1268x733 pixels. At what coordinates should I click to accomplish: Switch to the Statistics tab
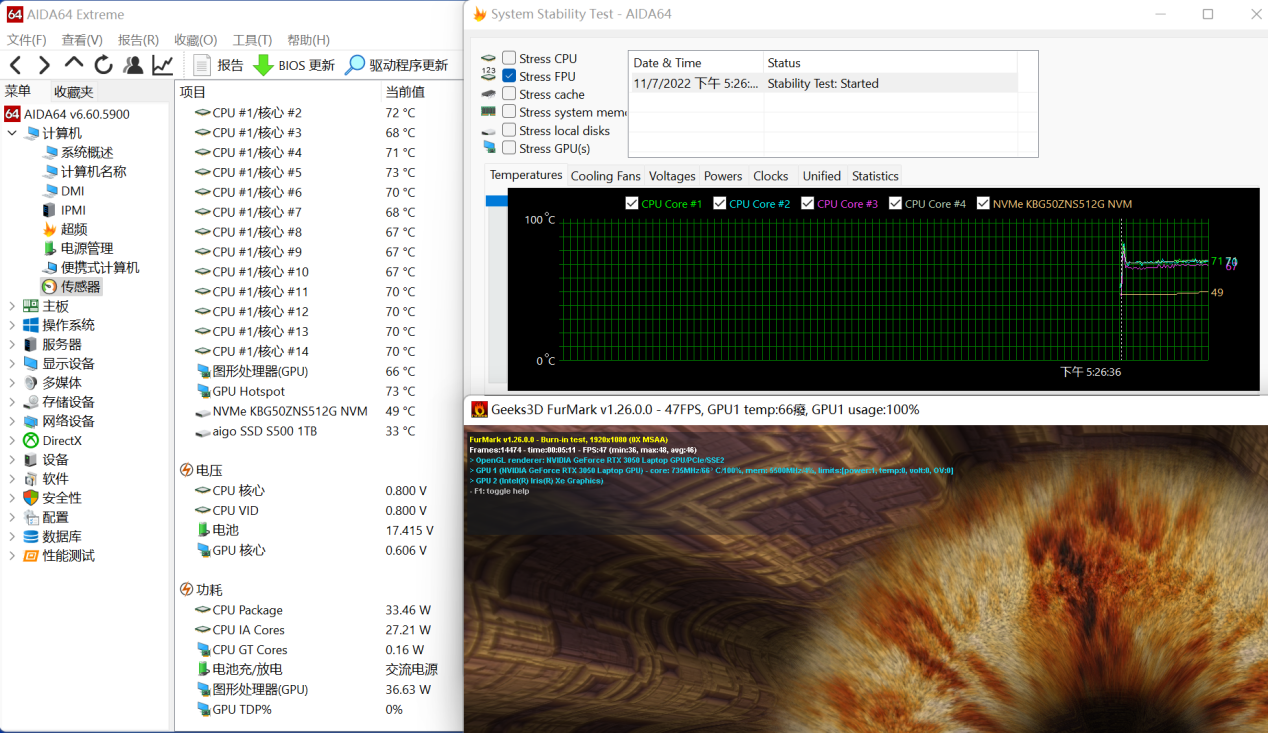[876, 176]
